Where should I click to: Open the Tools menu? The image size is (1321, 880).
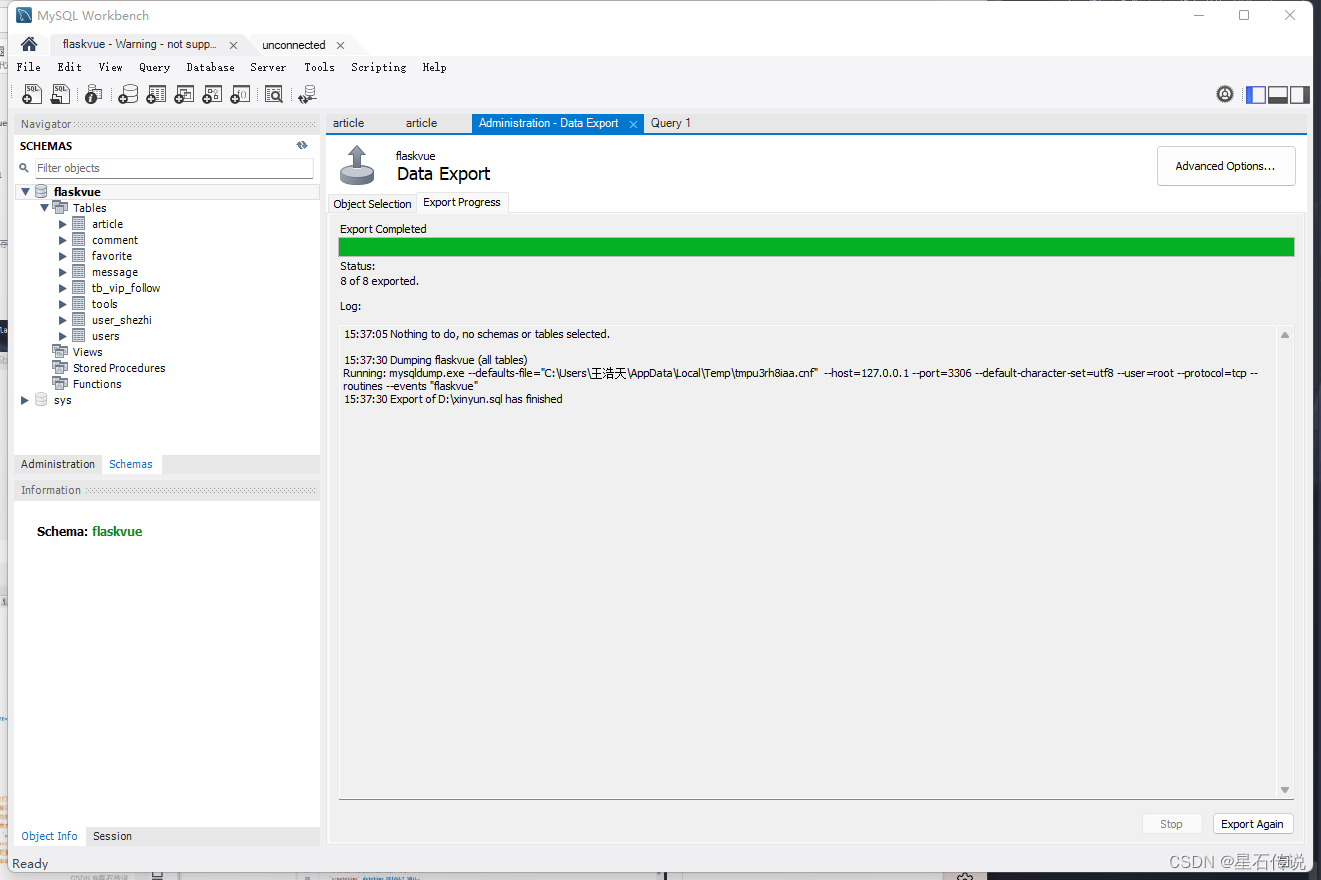pos(319,67)
